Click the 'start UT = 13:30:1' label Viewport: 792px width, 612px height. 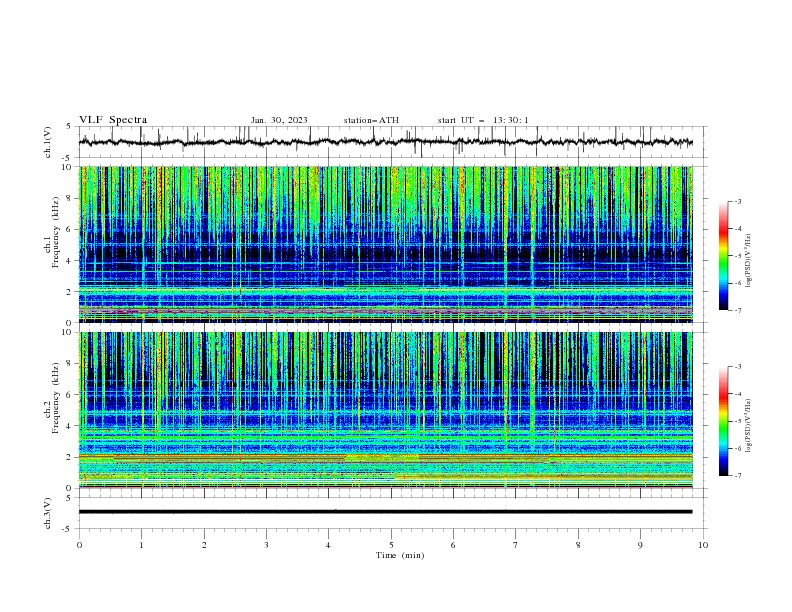pos(483,120)
